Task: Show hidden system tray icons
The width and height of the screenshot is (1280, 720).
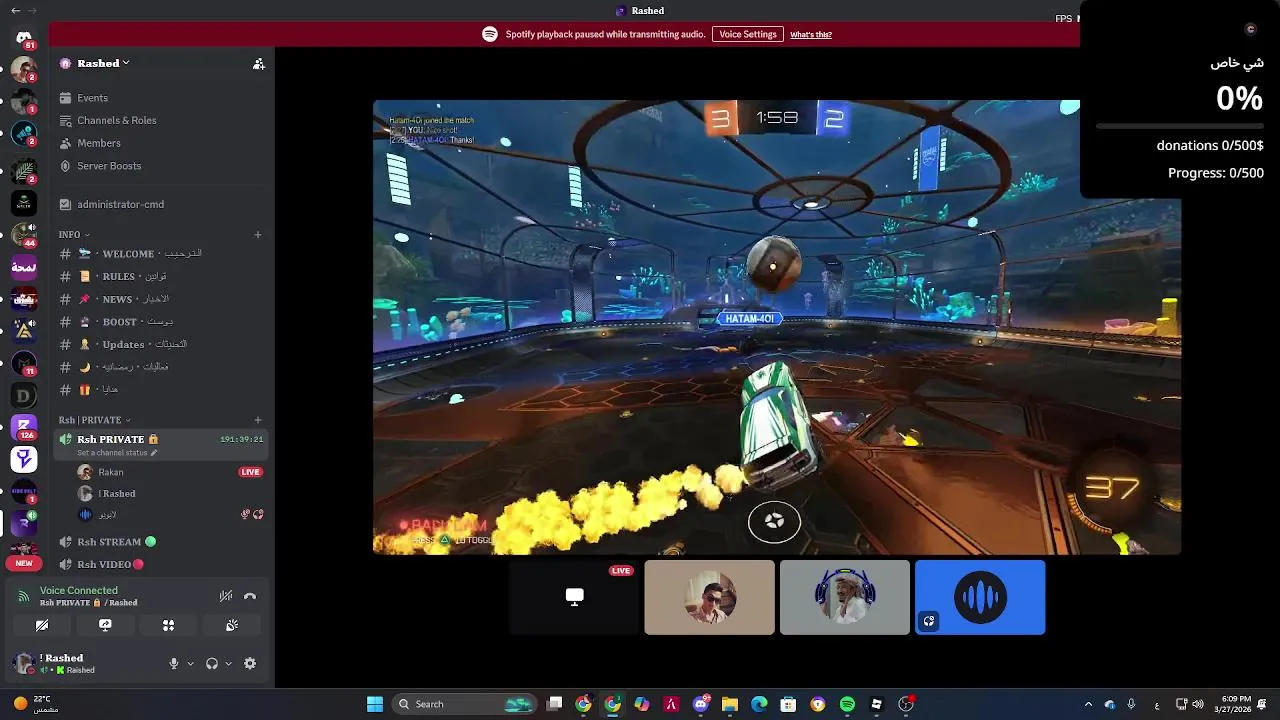Action: 1088,704
